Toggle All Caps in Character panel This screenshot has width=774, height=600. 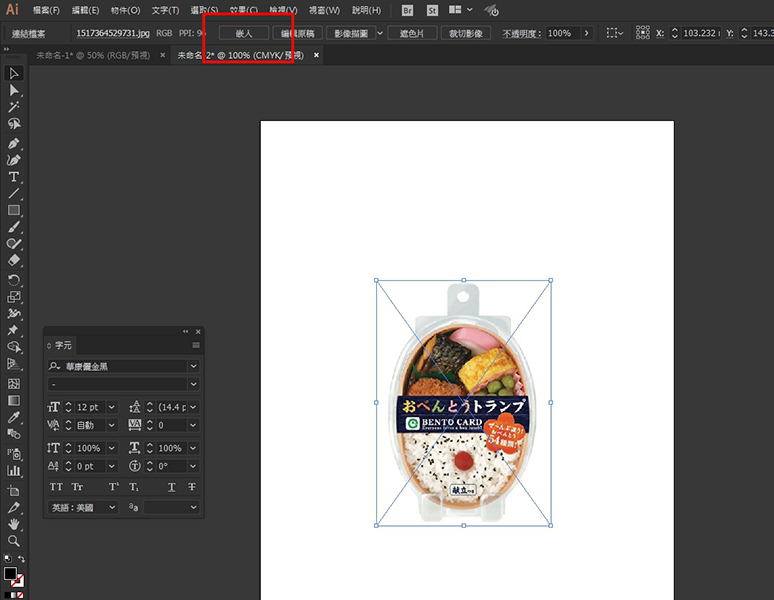[56, 487]
